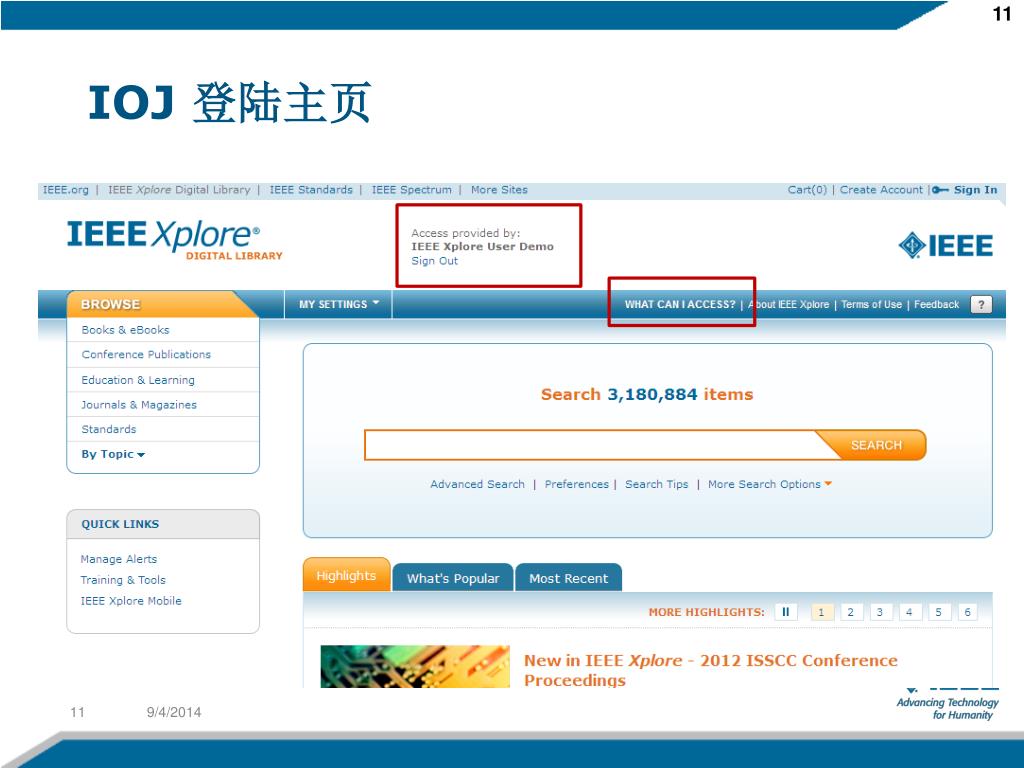This screenshot has height=768, width=1024.
Task: Browse Conference Publications
Action: pyautogui.click(x=146, y=355)
